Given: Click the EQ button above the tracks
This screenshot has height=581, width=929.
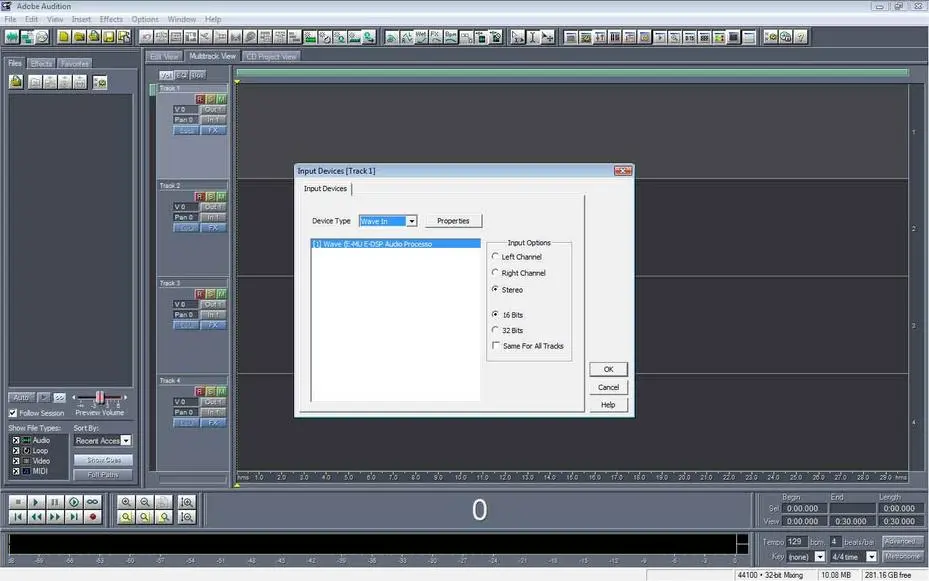Looking at the screenshot, I should (x=181, y=75).
